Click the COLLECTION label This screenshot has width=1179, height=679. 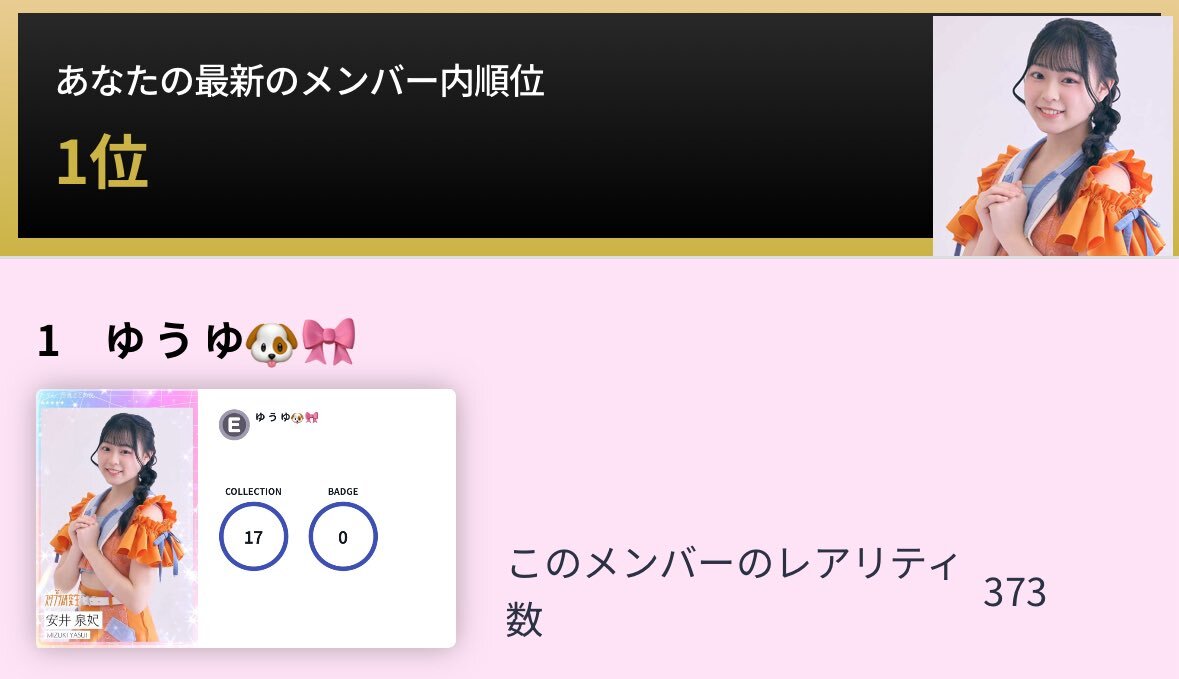(x=253, y=492)
